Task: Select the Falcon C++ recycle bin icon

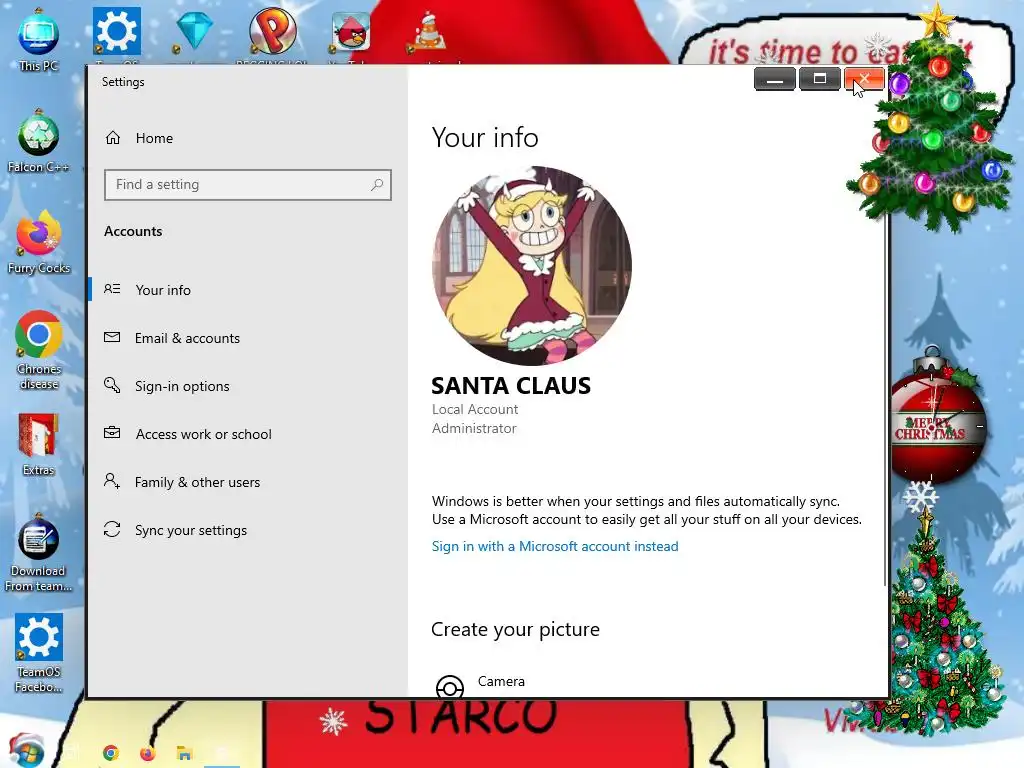Action: 39,142
